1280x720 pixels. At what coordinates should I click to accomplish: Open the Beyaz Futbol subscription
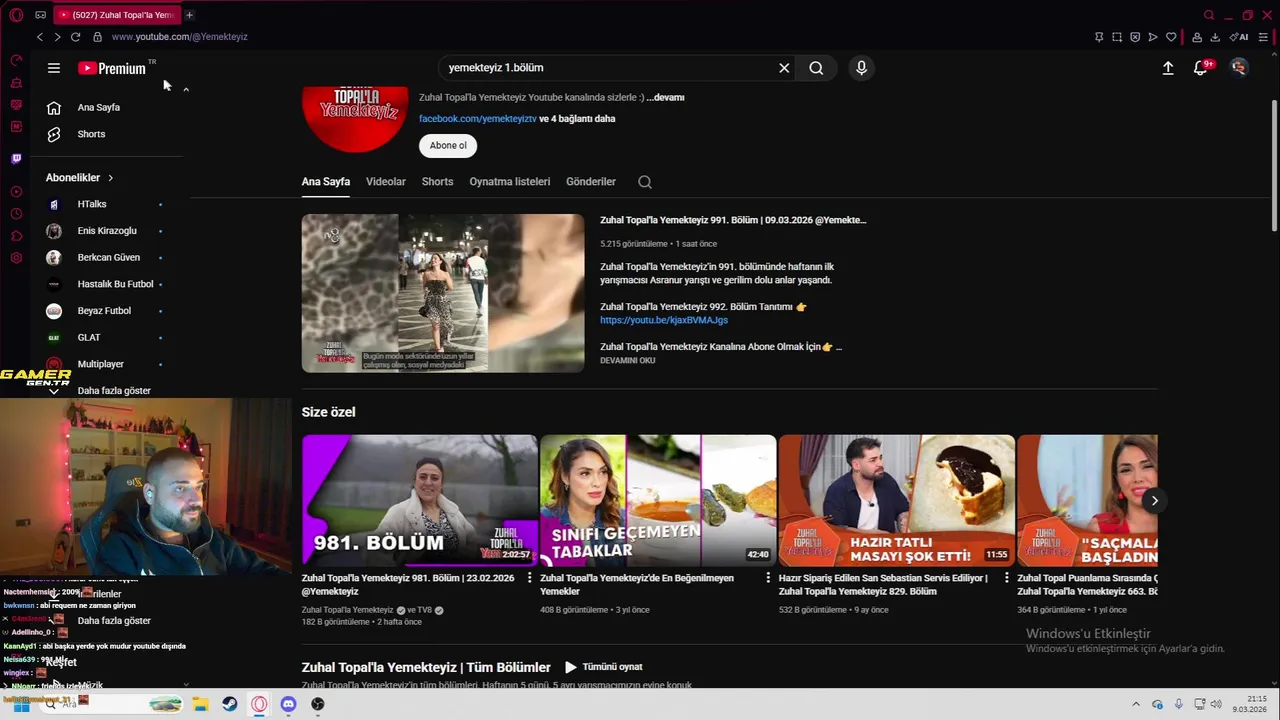click(105, 311)
